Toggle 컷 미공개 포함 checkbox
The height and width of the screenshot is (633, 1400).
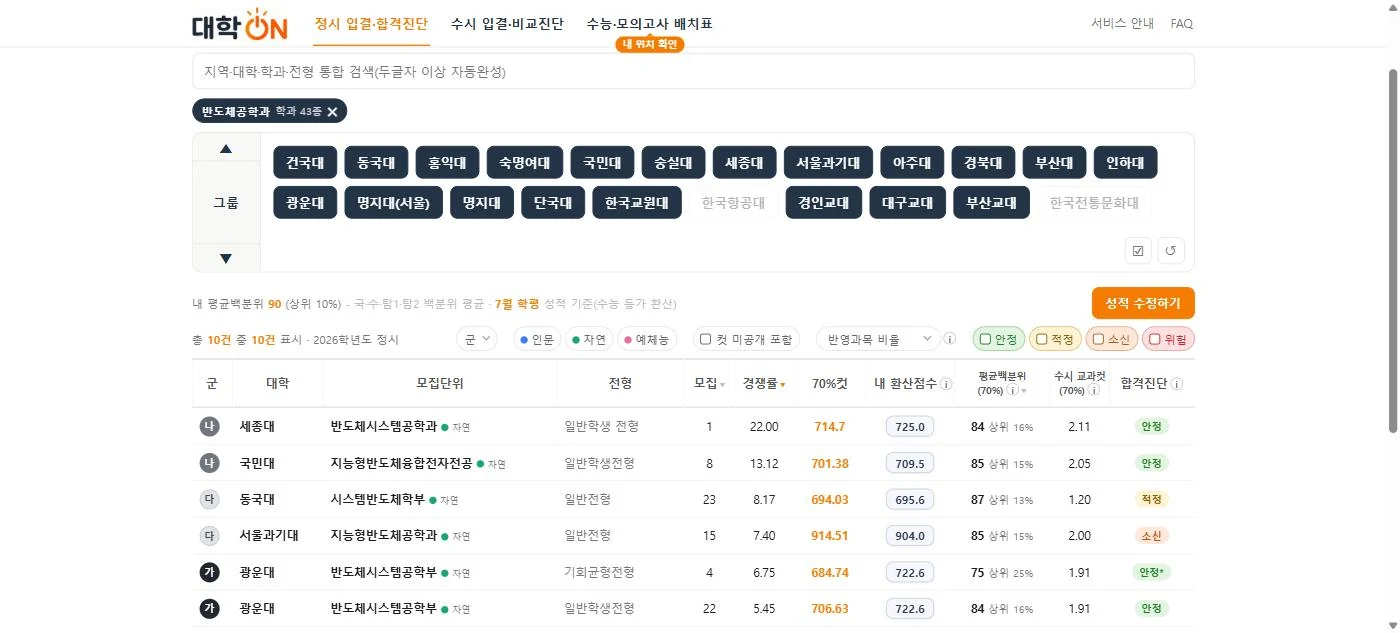tap(706, 339)
